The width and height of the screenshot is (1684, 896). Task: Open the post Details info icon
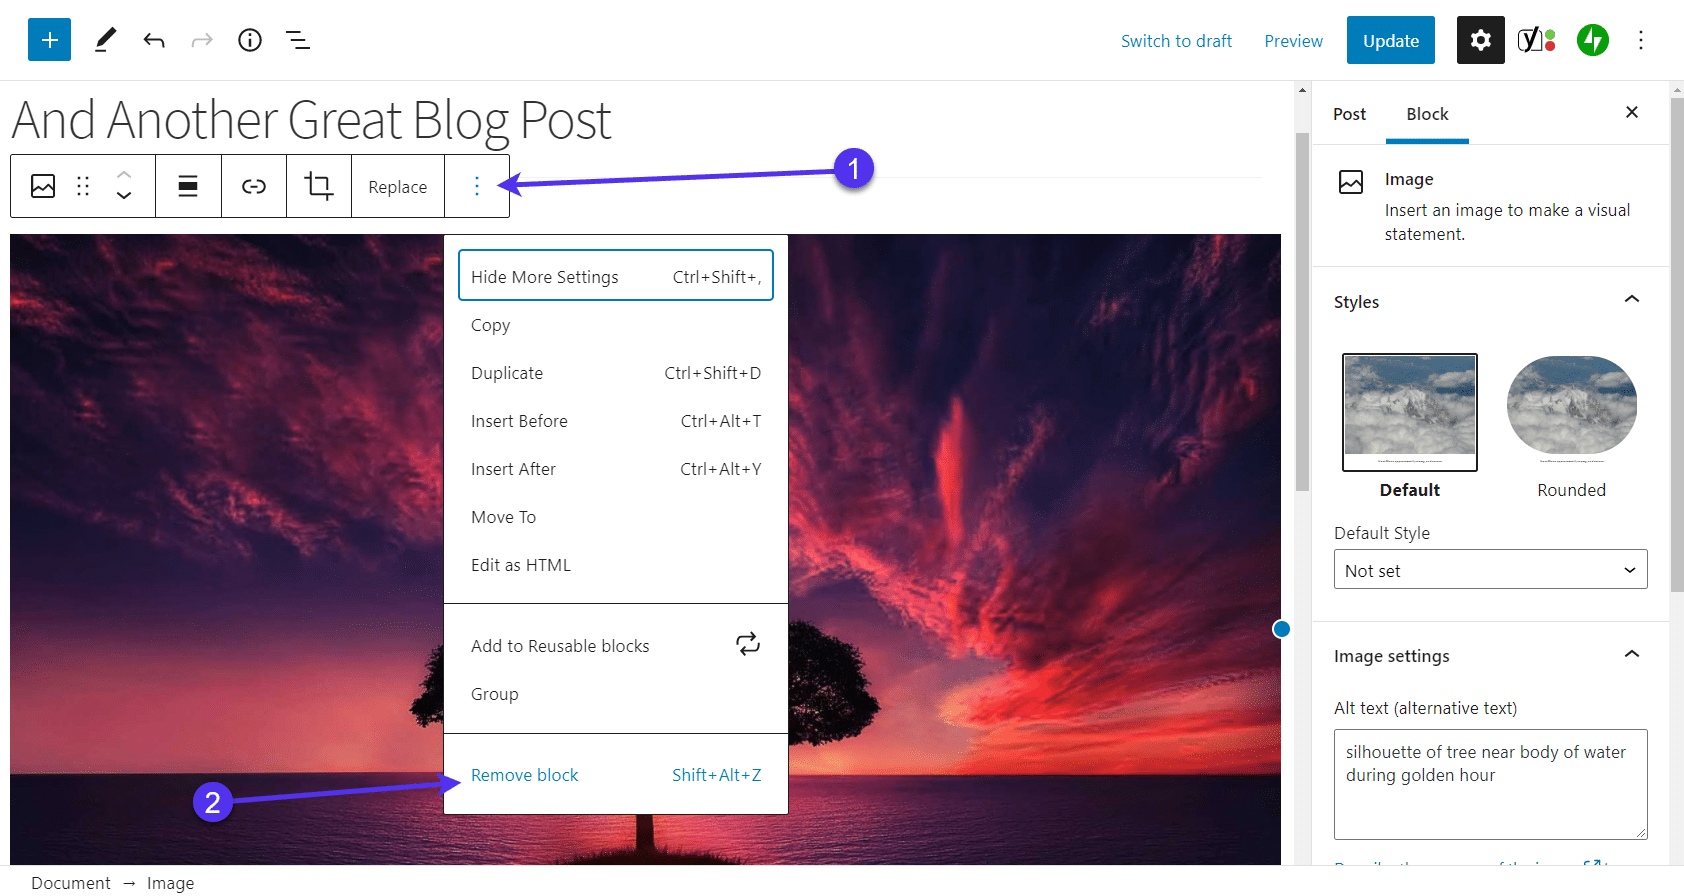click(250, 40)
